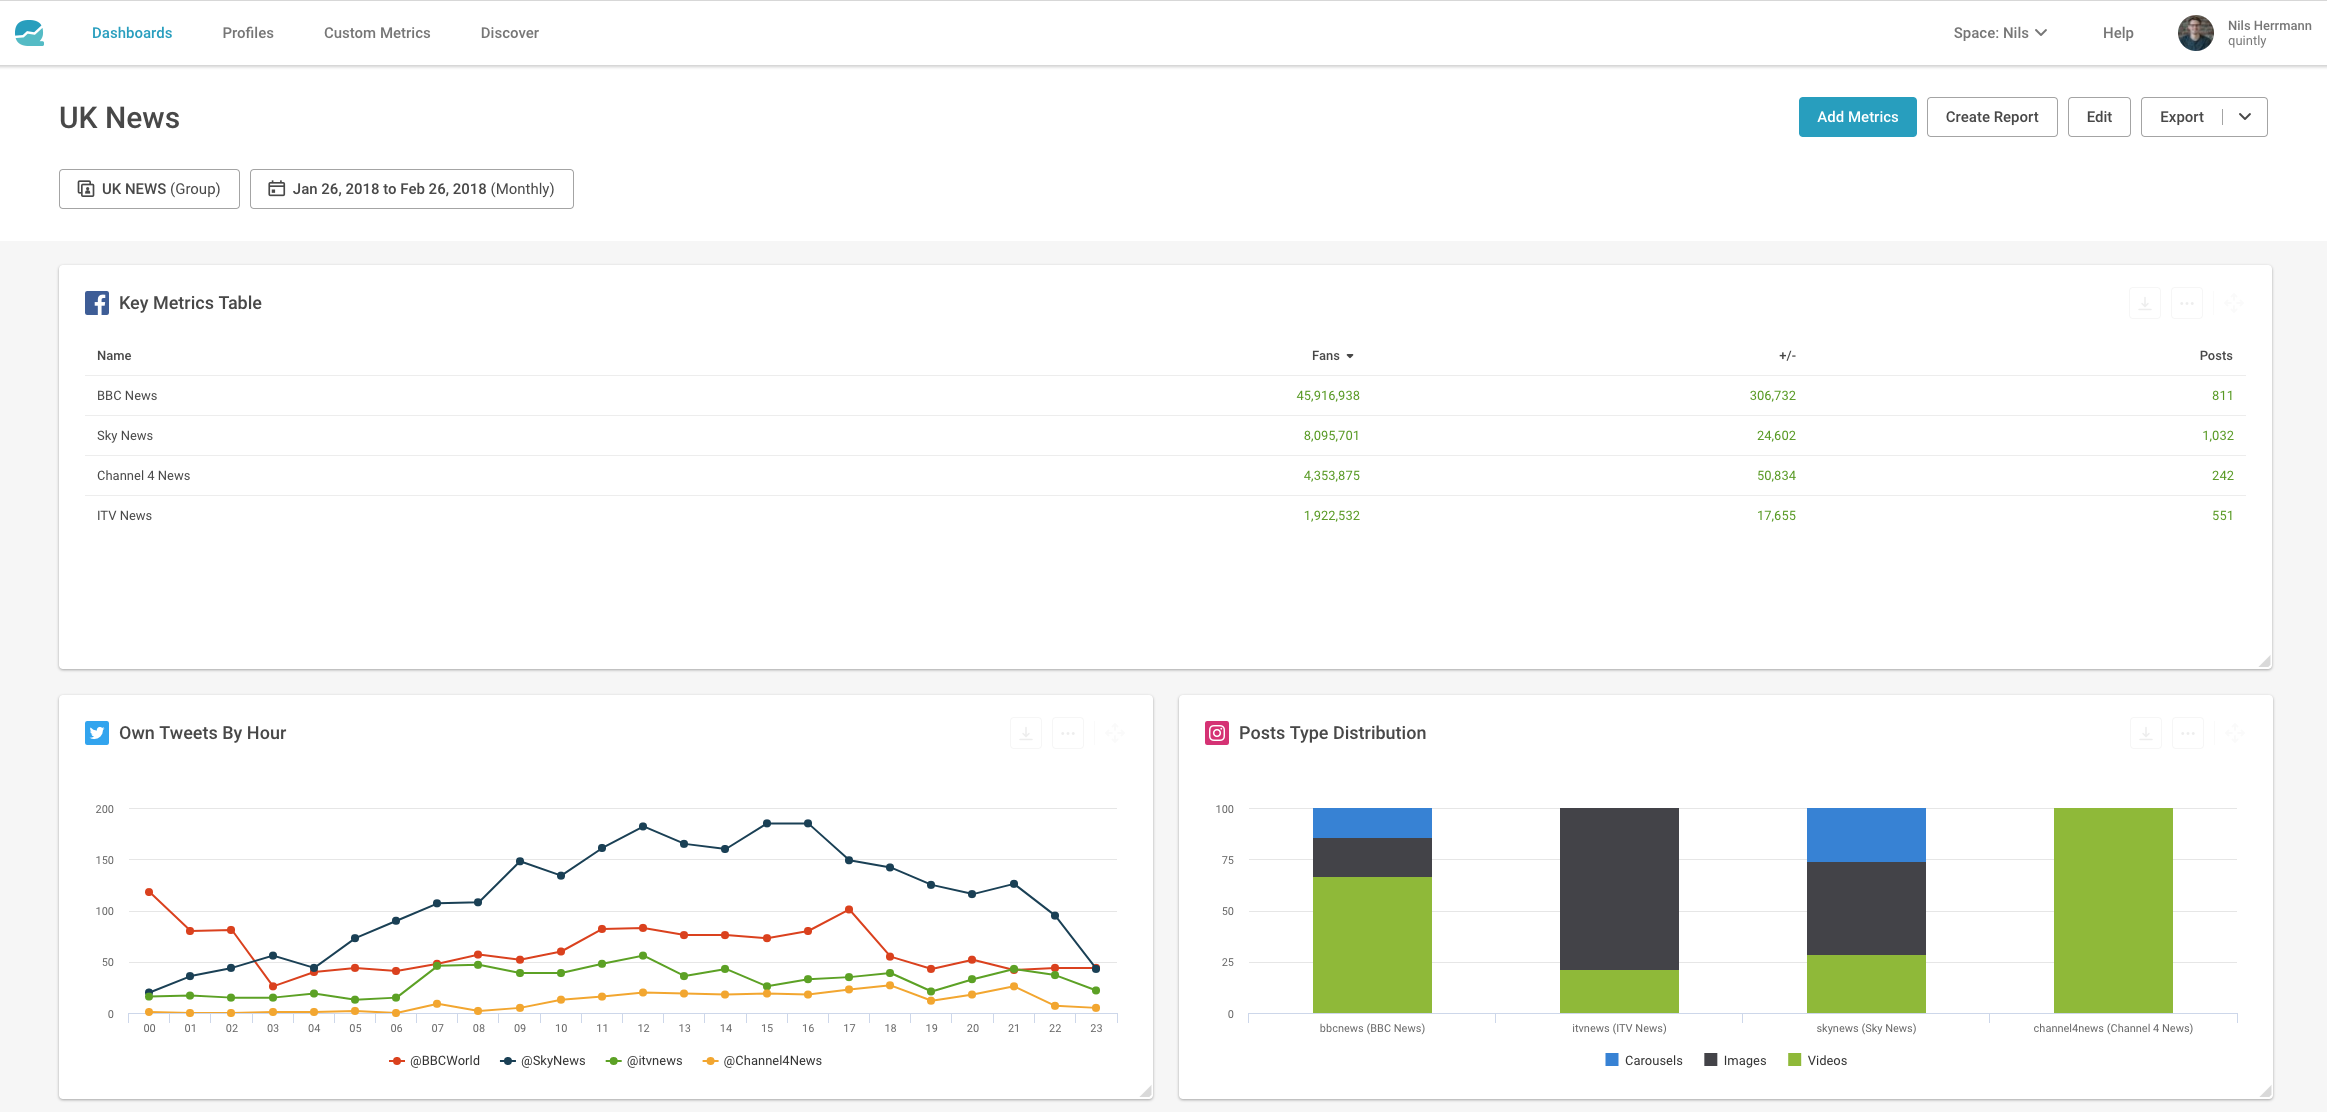Click move handle on Key Metrics Table
This screenshot has width=2327, height=1112.
[x=2234, y=303]
